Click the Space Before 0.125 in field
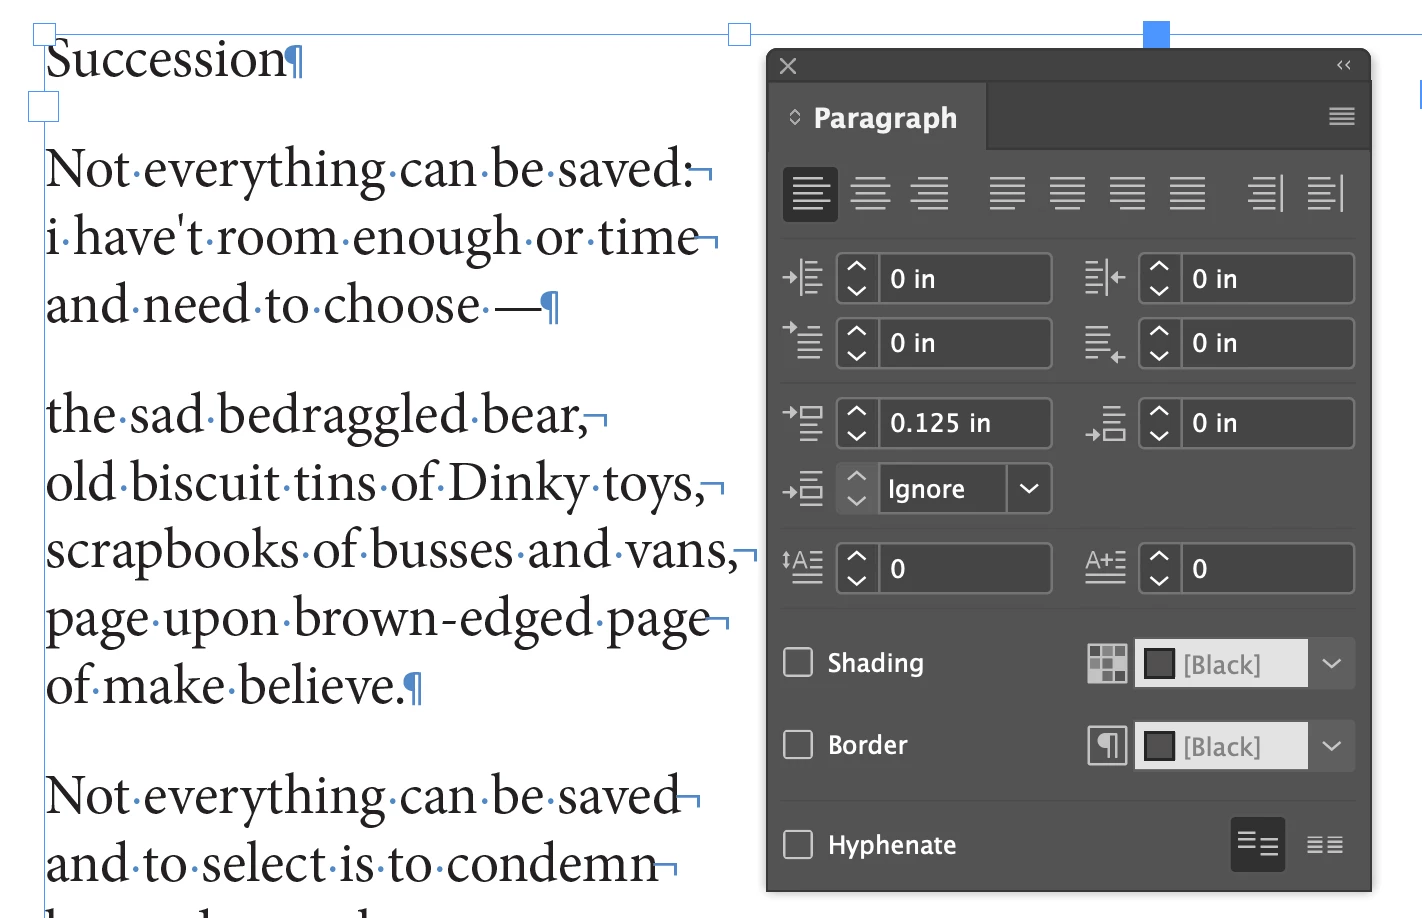The width and height of the screenshot is (1422, 918). coord(965,422)
